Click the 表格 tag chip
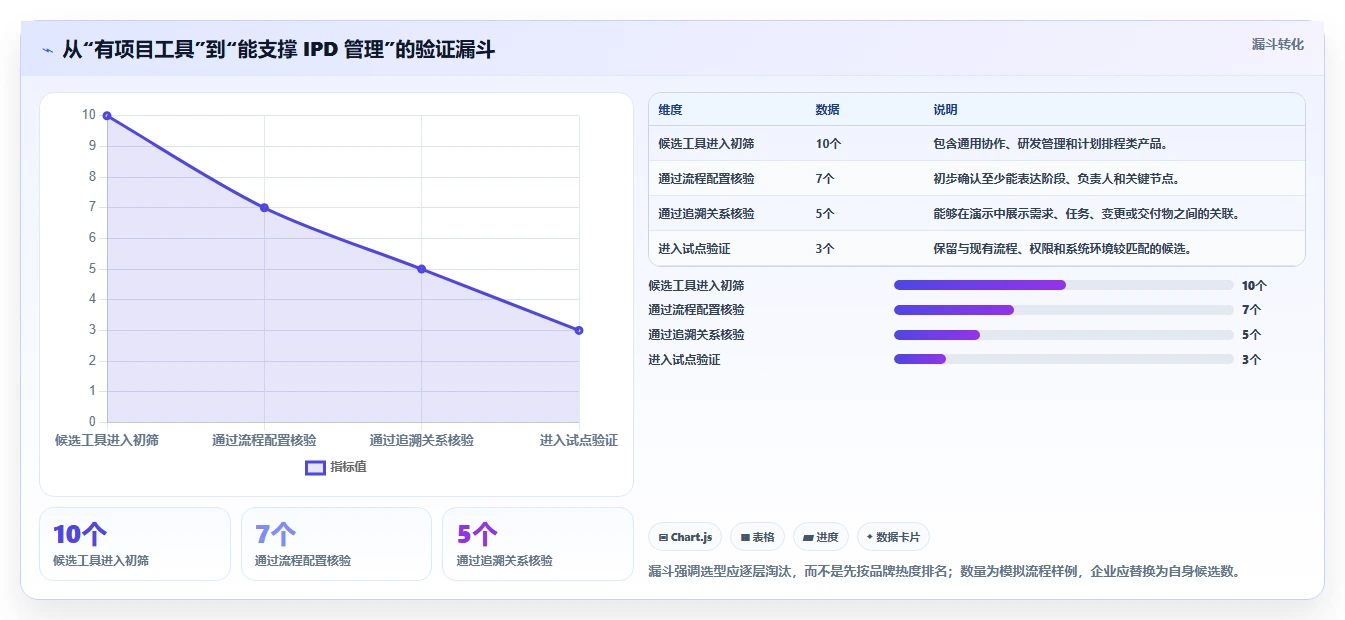The width and height of the screenshot is (1345, 620). pos(758,537)
